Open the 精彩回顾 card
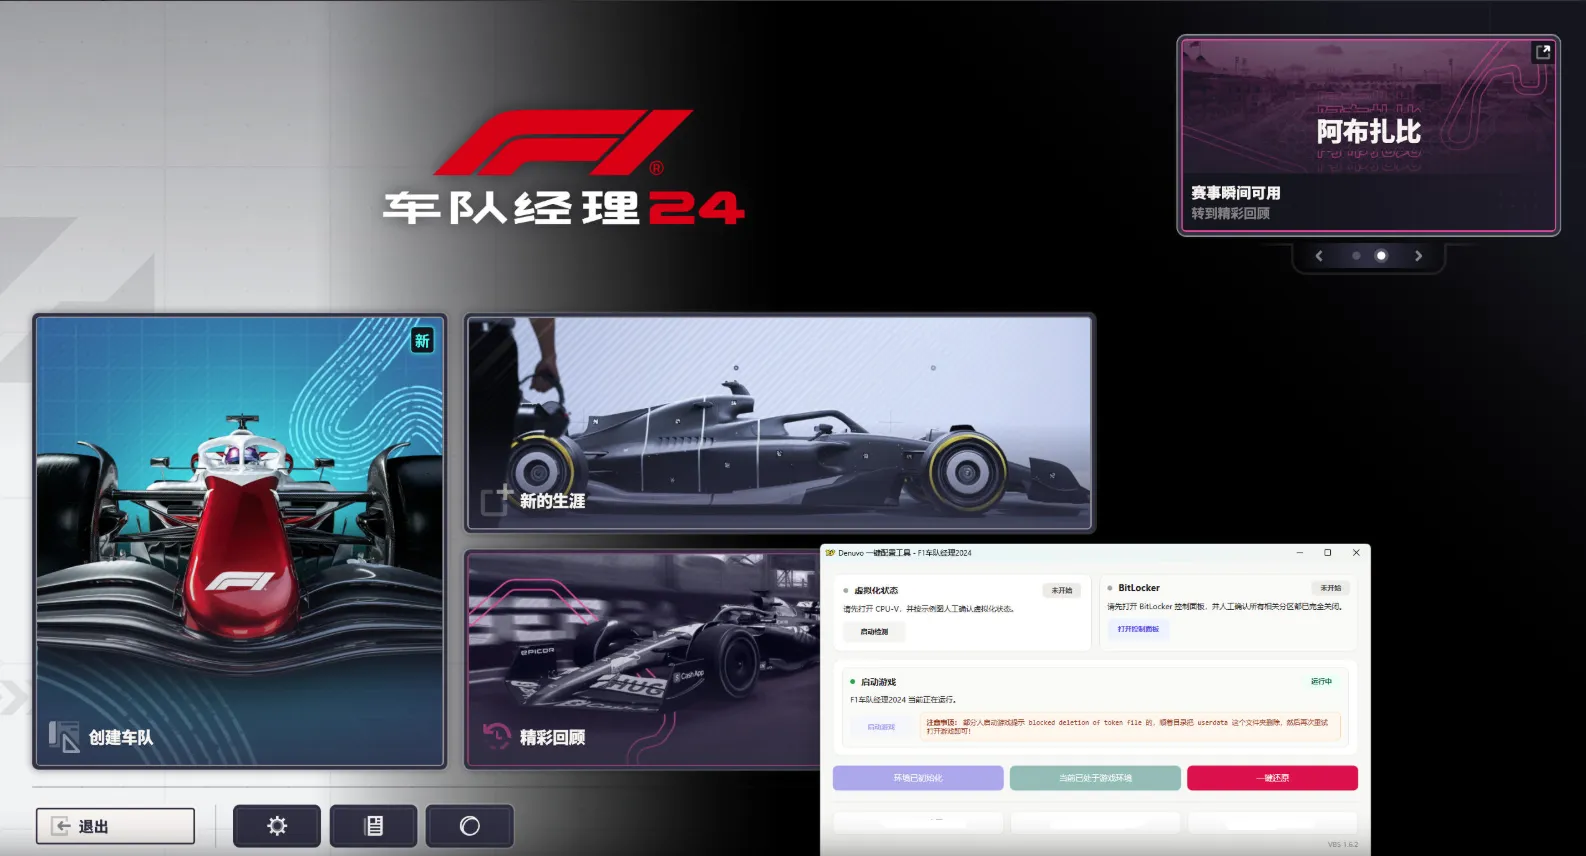Viewport: 1586px width, 856px height. click(642, 660)
